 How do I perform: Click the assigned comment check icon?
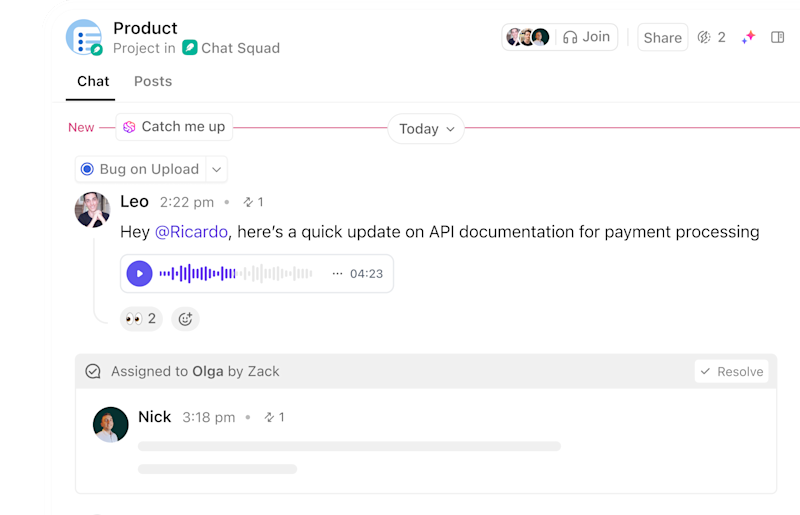[93, 371]
